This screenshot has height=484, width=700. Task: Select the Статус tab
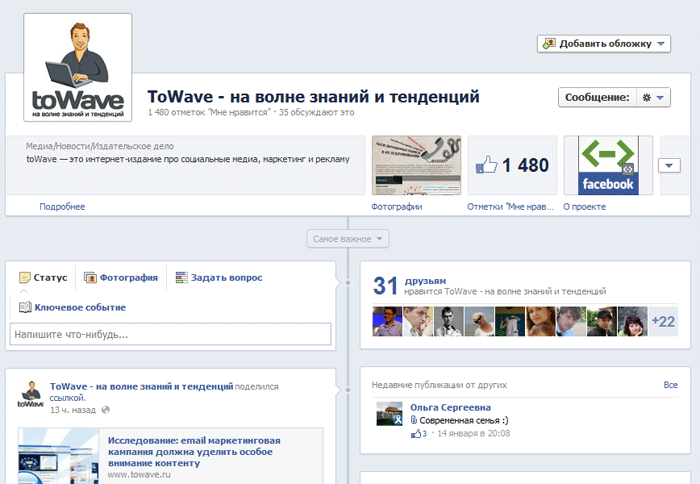click(43, 278)
